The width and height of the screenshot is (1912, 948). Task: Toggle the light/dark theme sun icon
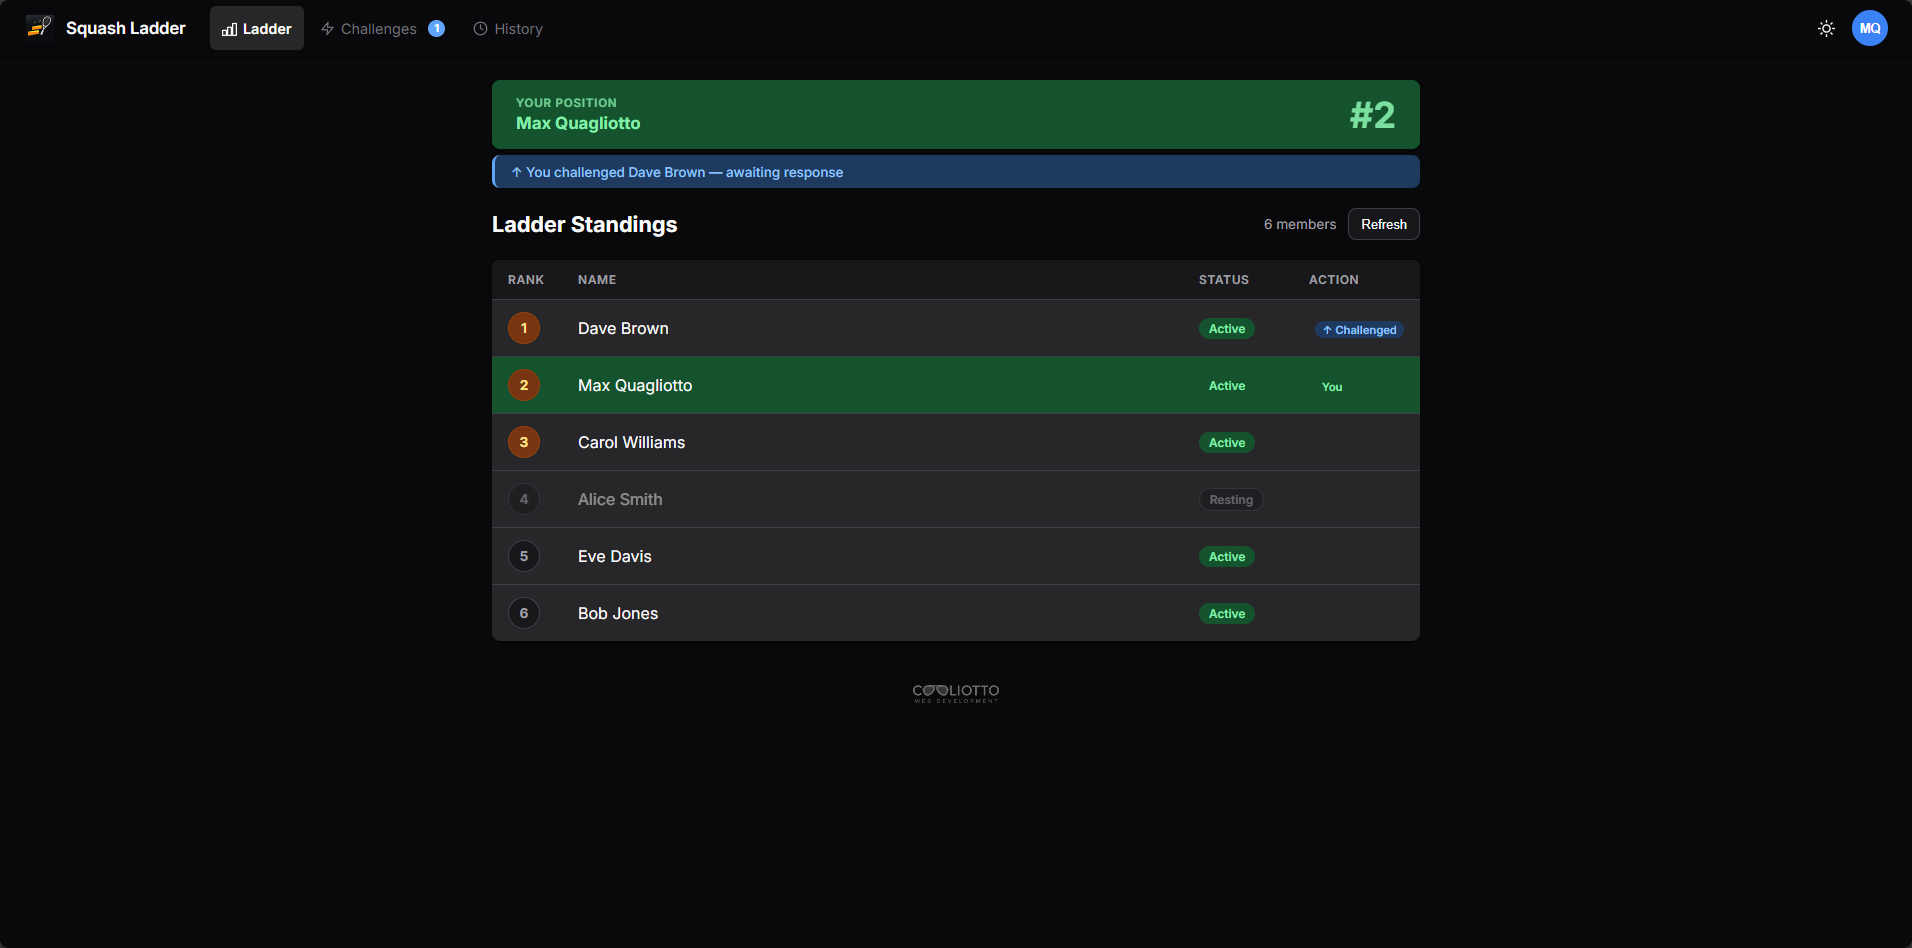(x=1826, y=28)
